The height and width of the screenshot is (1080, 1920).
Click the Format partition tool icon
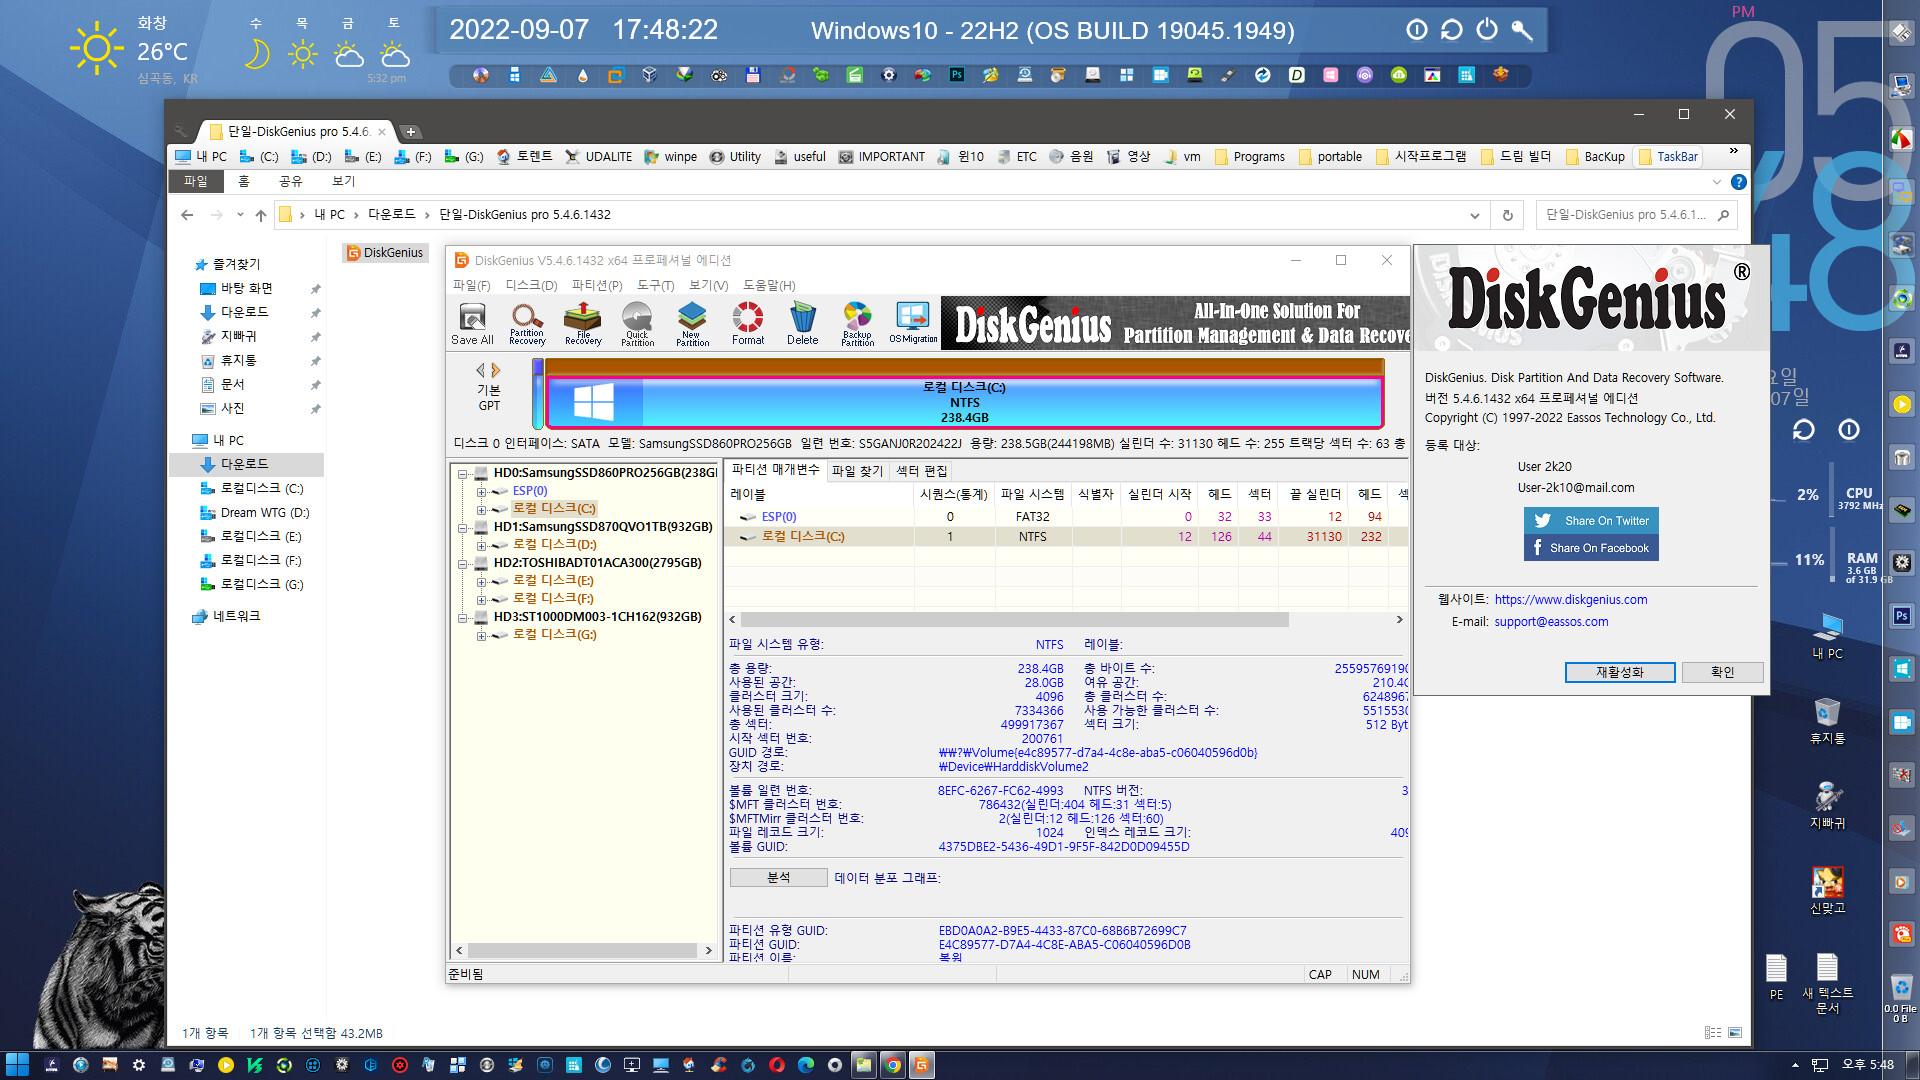(x=750, y=323)
